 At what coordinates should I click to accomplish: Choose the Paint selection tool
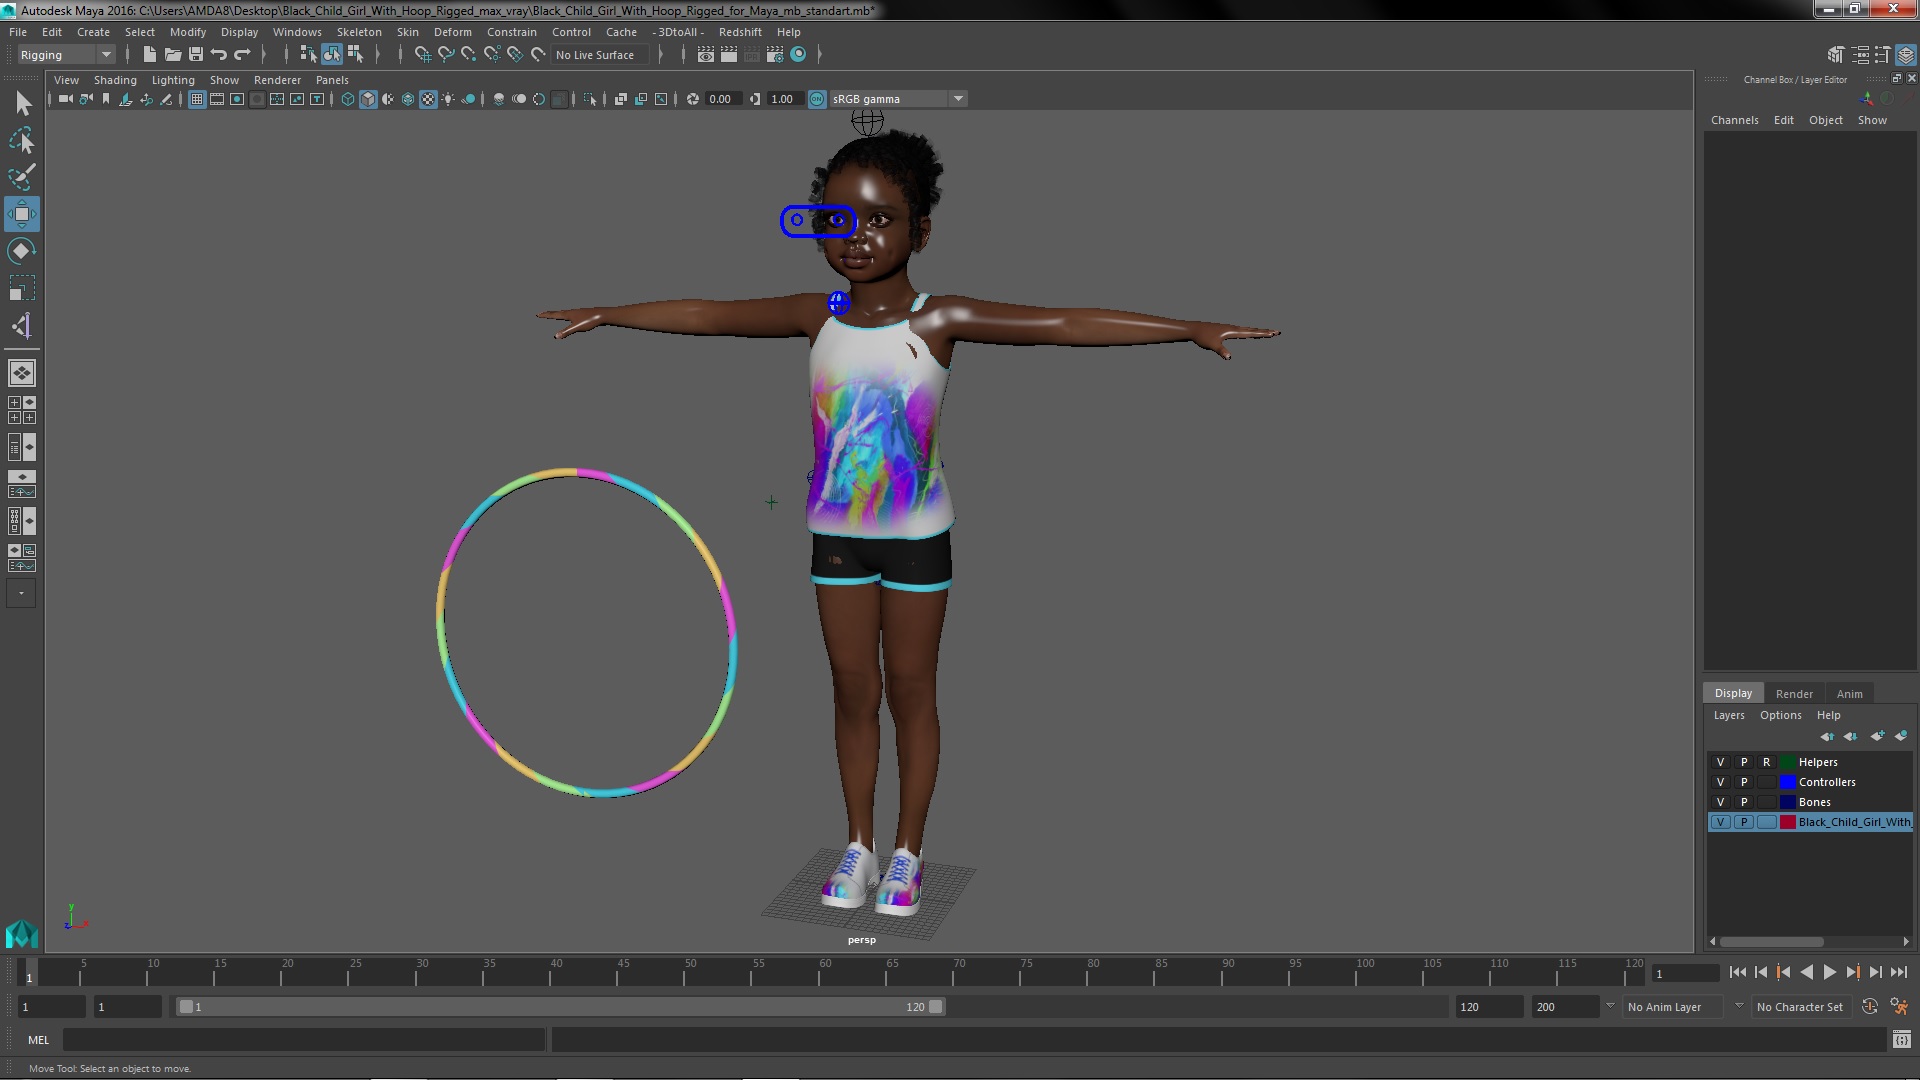point(22,177)
